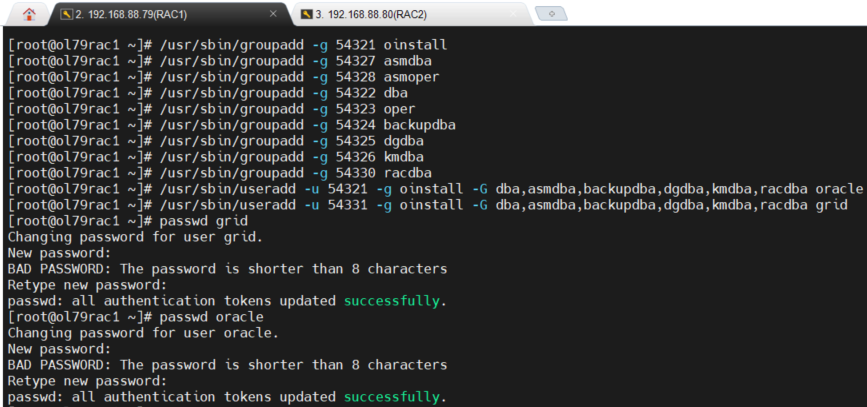Close the 192.168.88.80(RAC2) session tab
This screenshot has height=407, width=867.
click(x=514, y=14)
